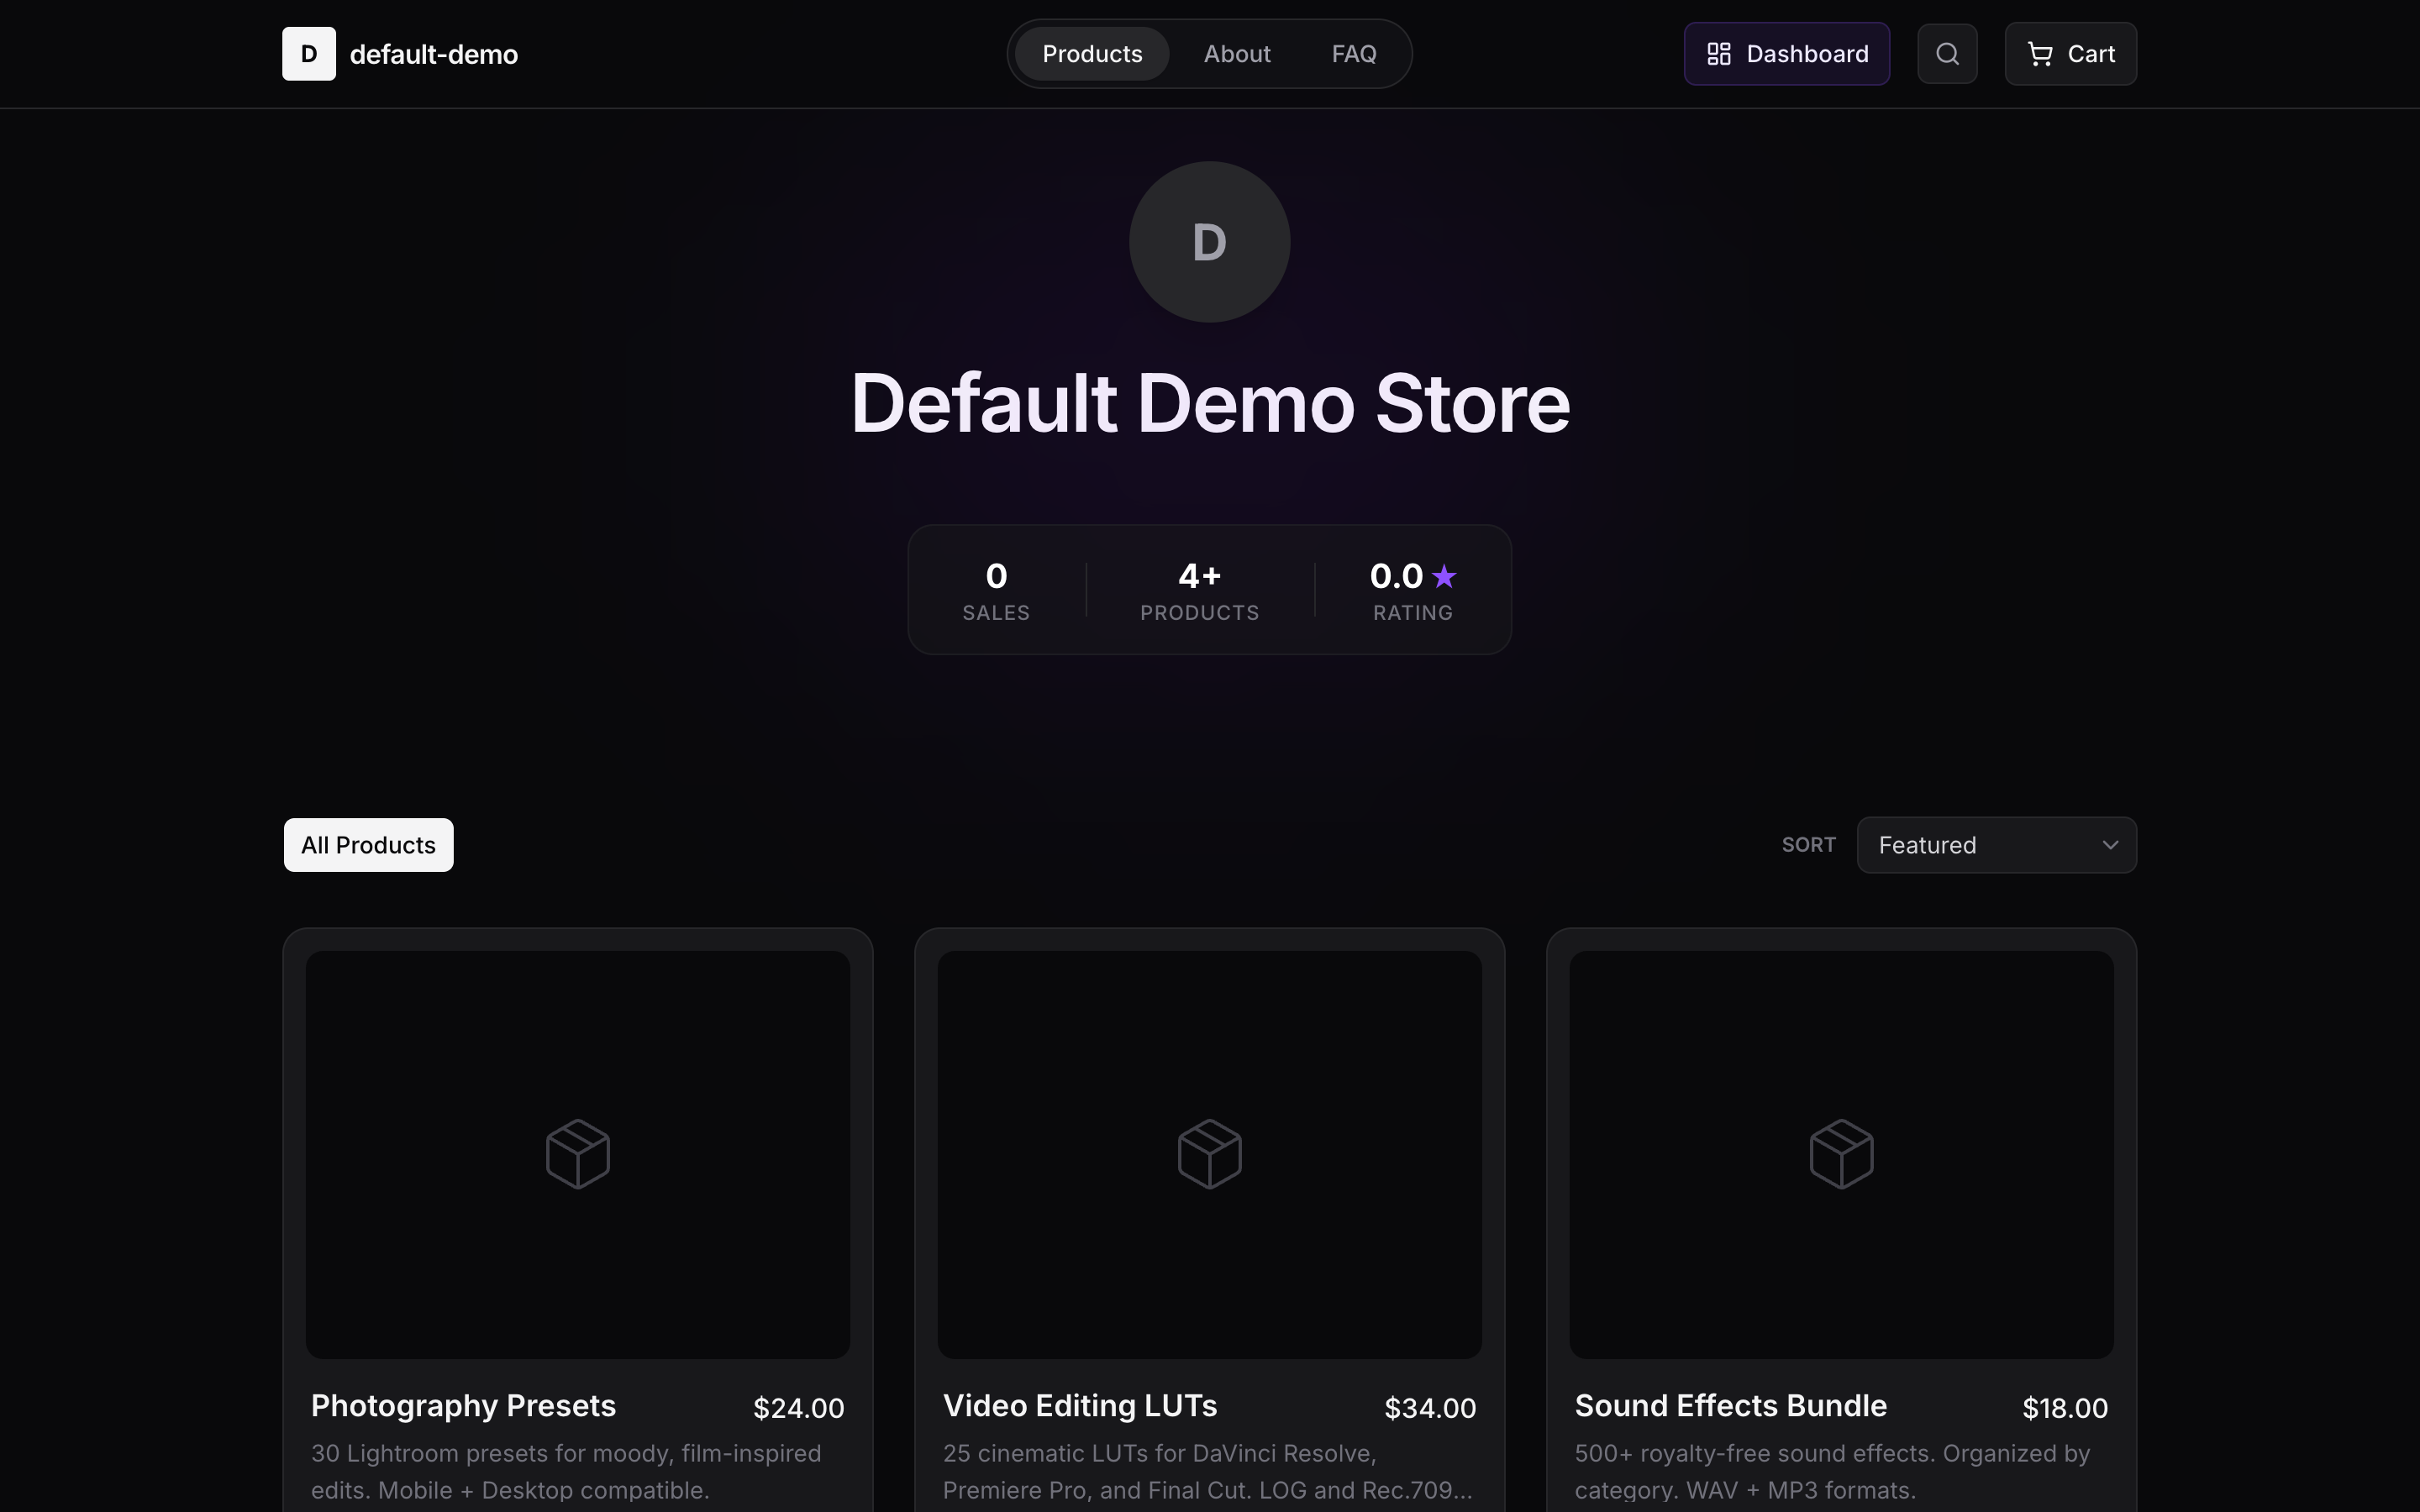2420x1512 pixels.
Task: Click the square D logo in header
Action: click(x=309, y=54)
